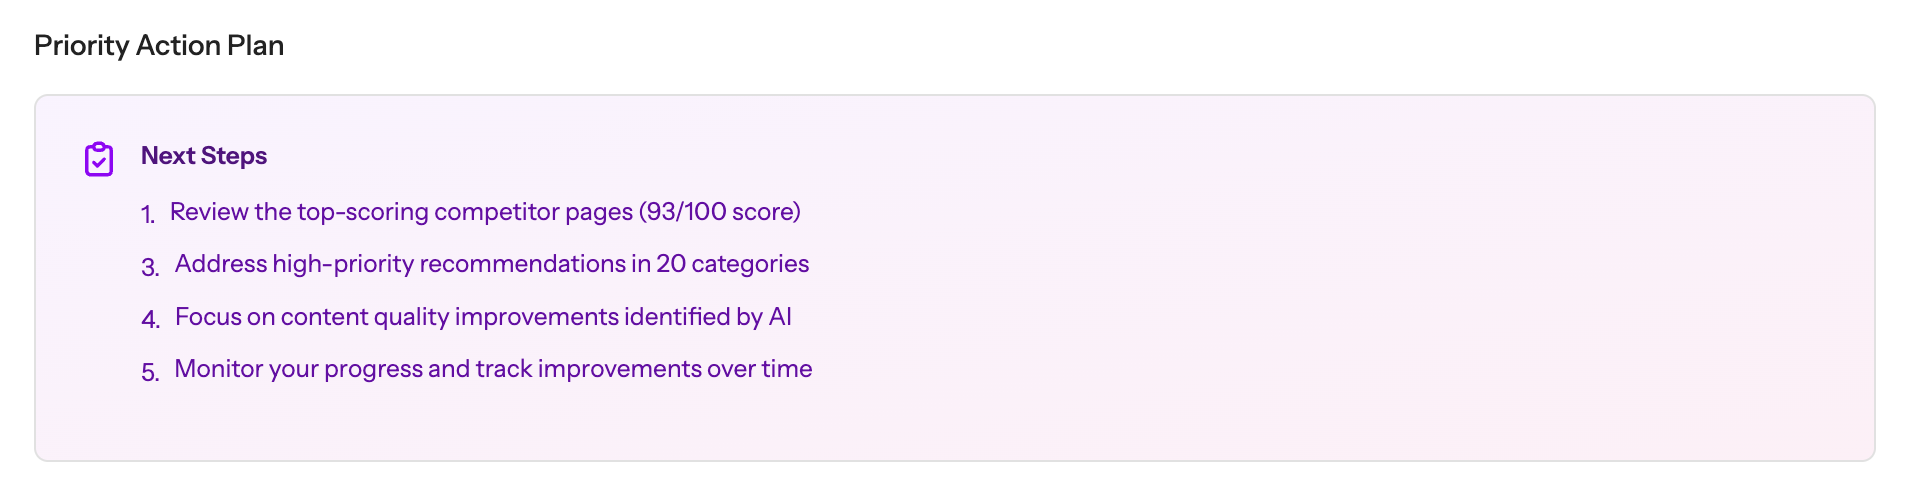
Task: Click the words identified by AI
Action: click(x=707, y=317)
